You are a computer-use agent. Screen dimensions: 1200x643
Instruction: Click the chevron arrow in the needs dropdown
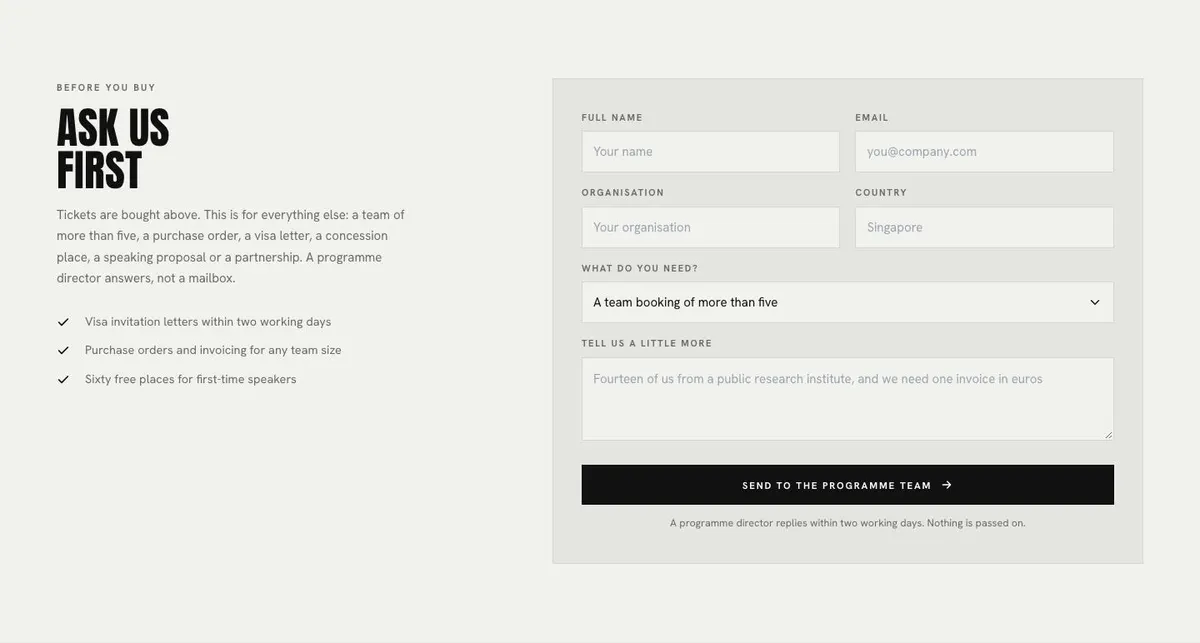[1095, 302]
